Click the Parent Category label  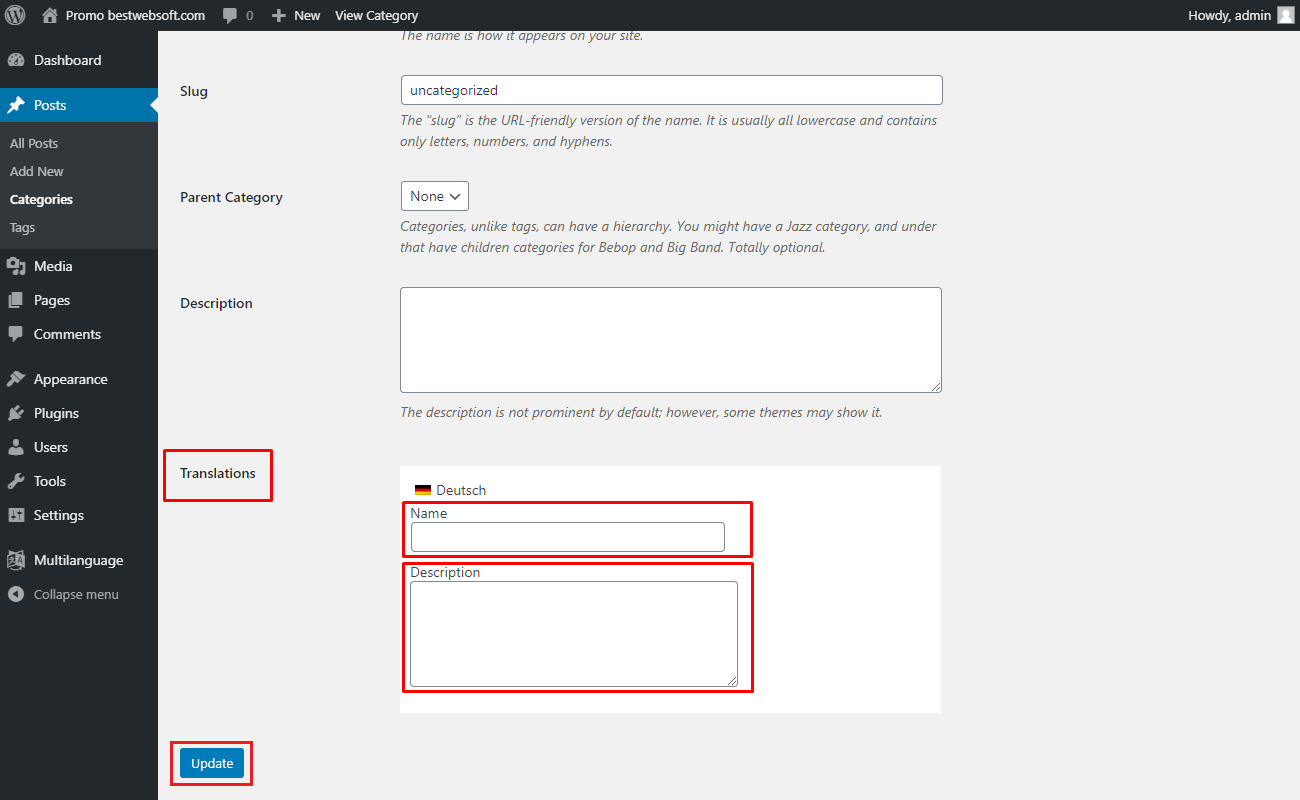tap(231, 197)
